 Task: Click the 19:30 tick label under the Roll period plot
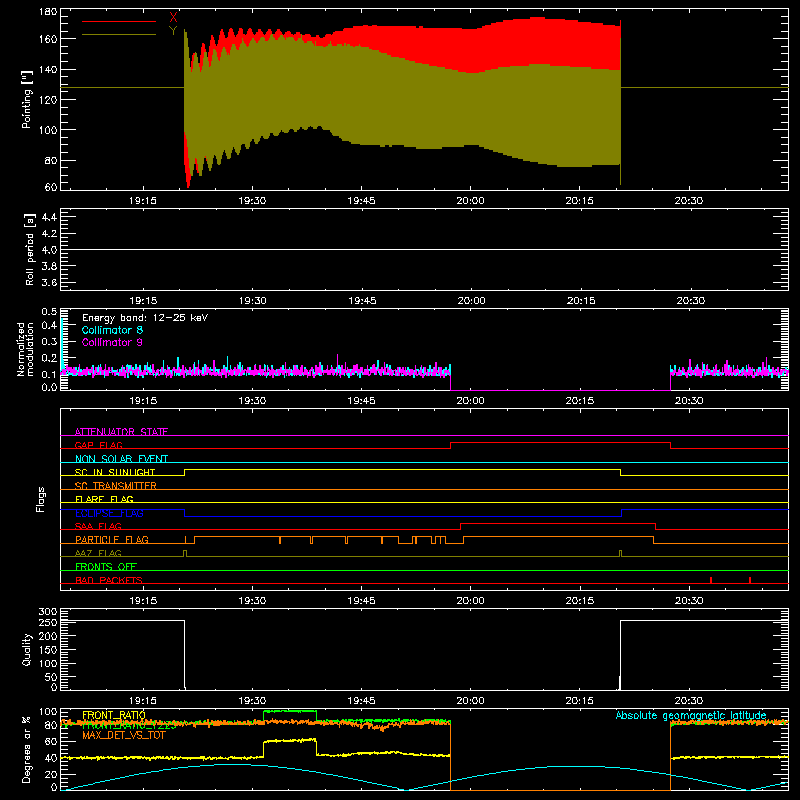click(x=253, y=301)
